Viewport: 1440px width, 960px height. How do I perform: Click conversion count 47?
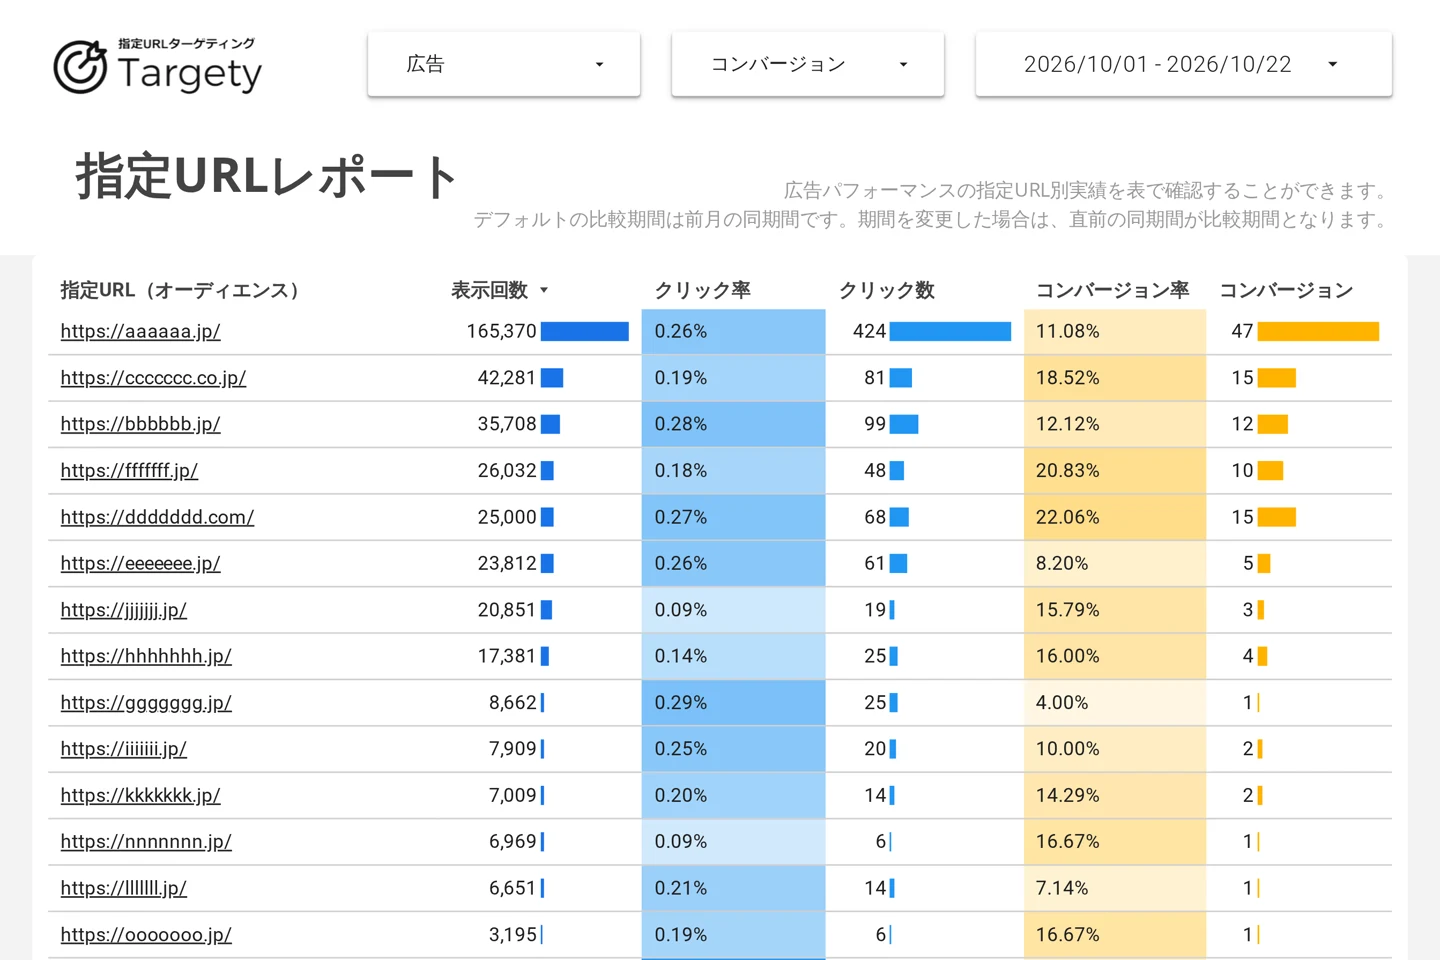tap(1242, 331)
